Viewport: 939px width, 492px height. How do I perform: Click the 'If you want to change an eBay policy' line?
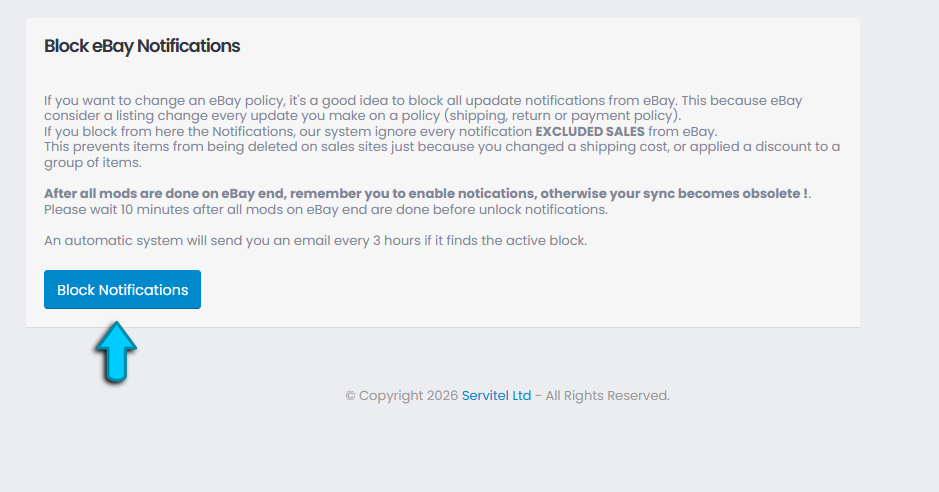click(423, 101)
